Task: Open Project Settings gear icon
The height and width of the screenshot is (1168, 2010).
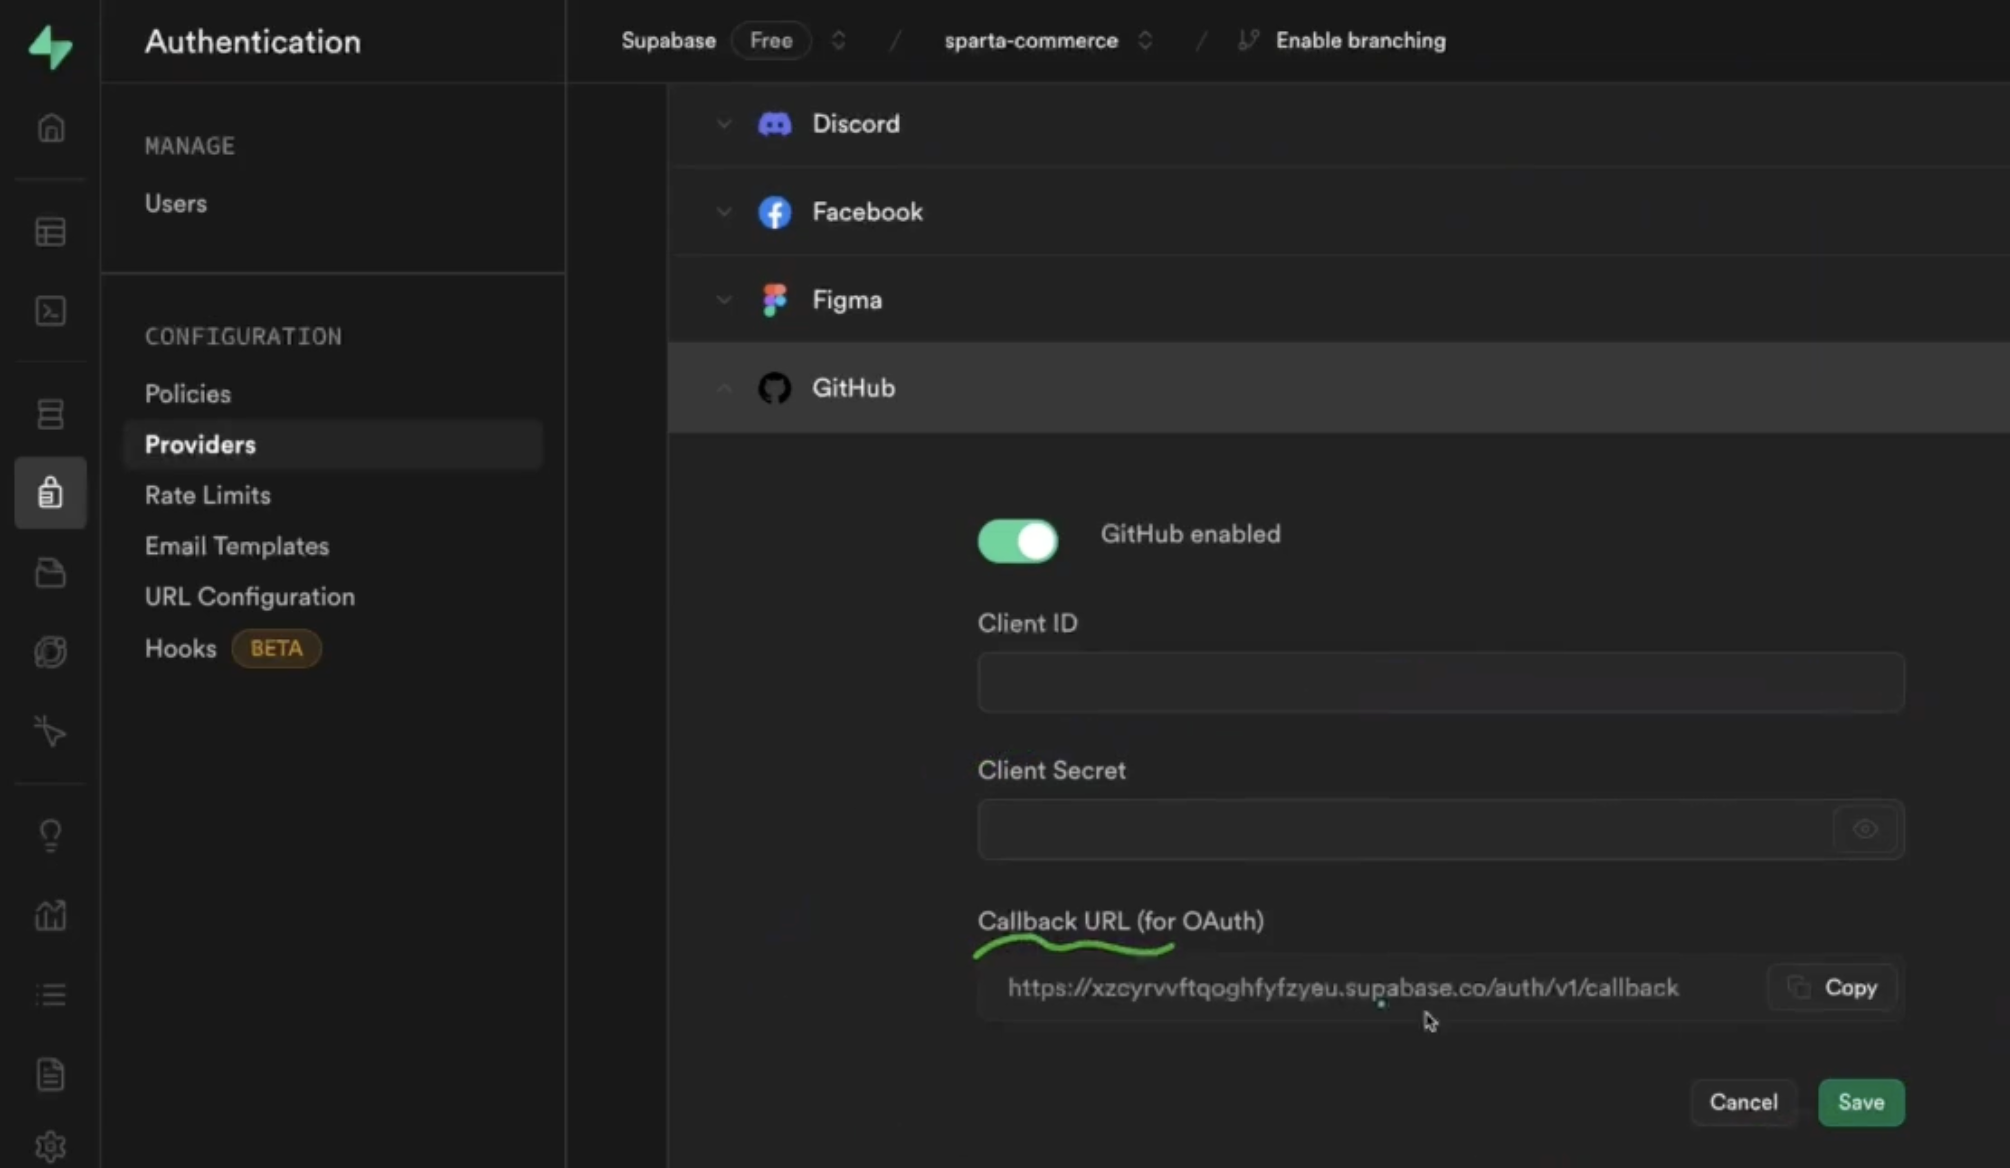Action: [50, 1146]
